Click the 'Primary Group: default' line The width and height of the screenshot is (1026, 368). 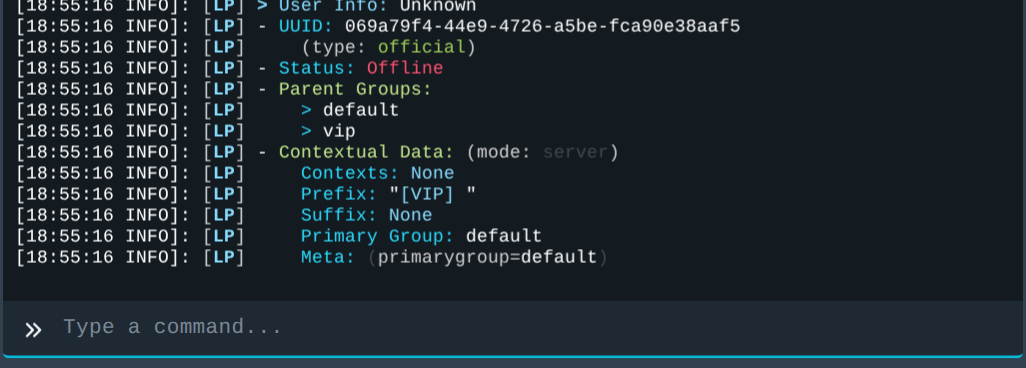(x=421, y=236)
